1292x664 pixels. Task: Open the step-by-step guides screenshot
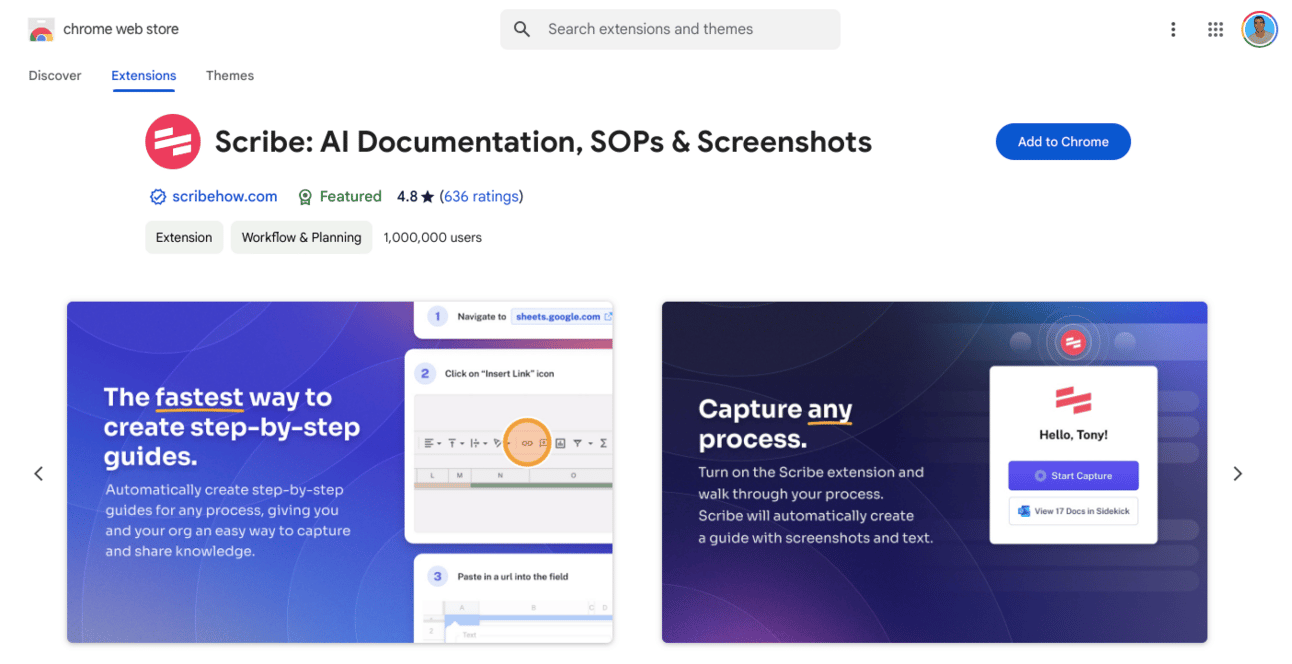(x=340, y=472)
